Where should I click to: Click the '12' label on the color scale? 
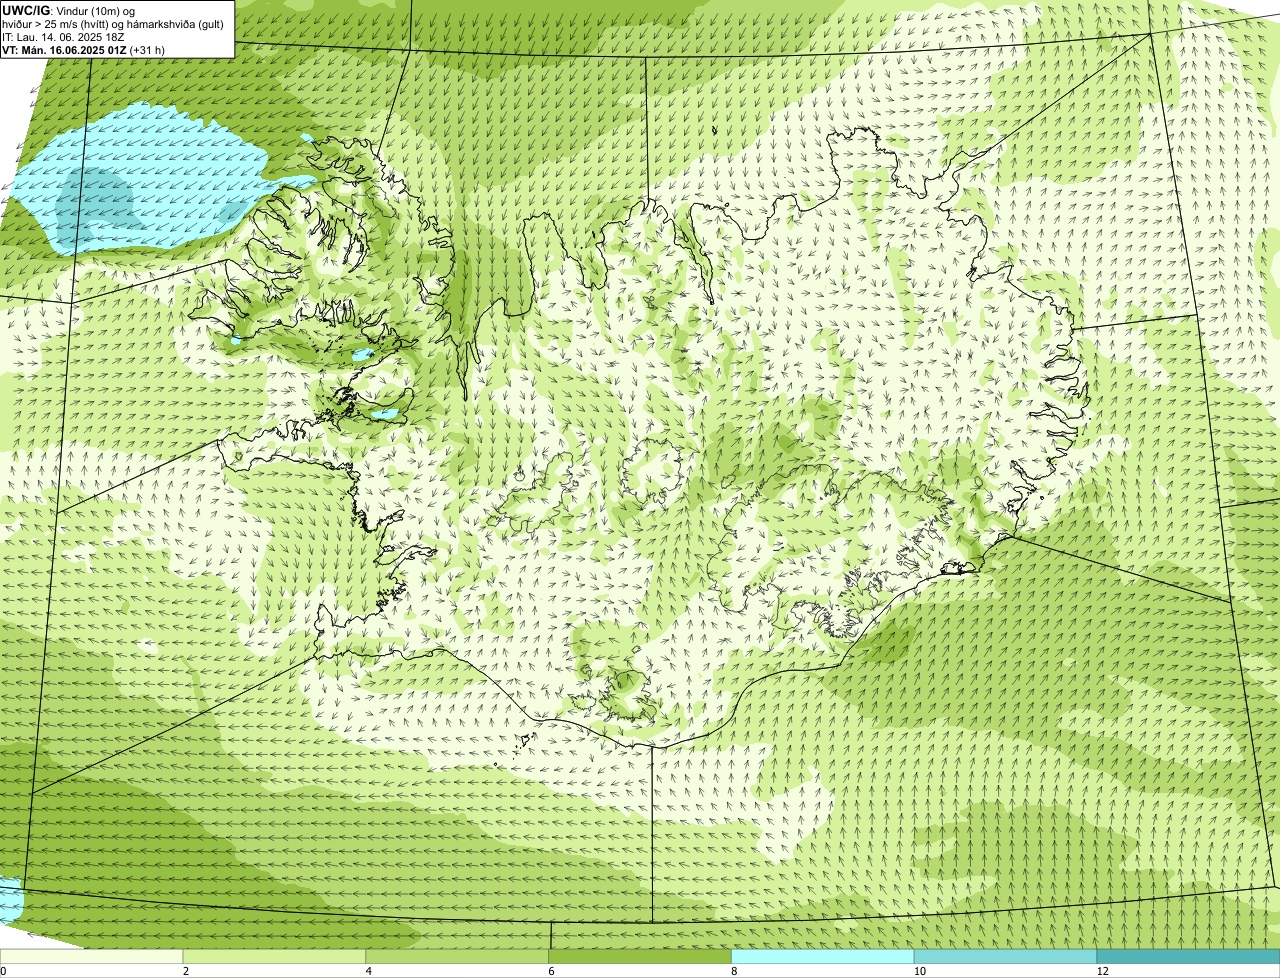1101,971
